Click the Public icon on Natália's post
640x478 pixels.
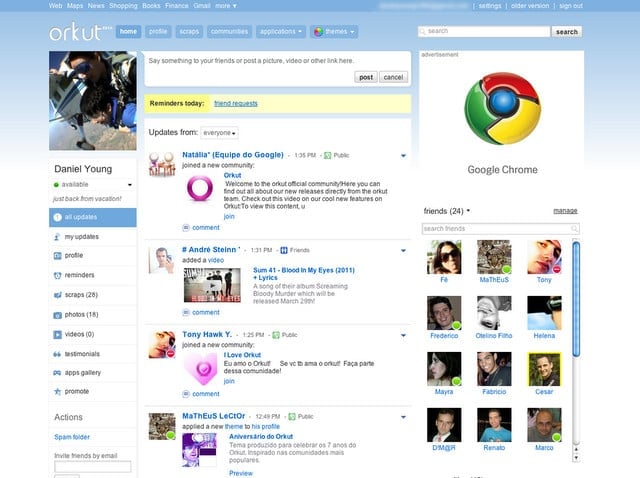(x=327, y=156)
